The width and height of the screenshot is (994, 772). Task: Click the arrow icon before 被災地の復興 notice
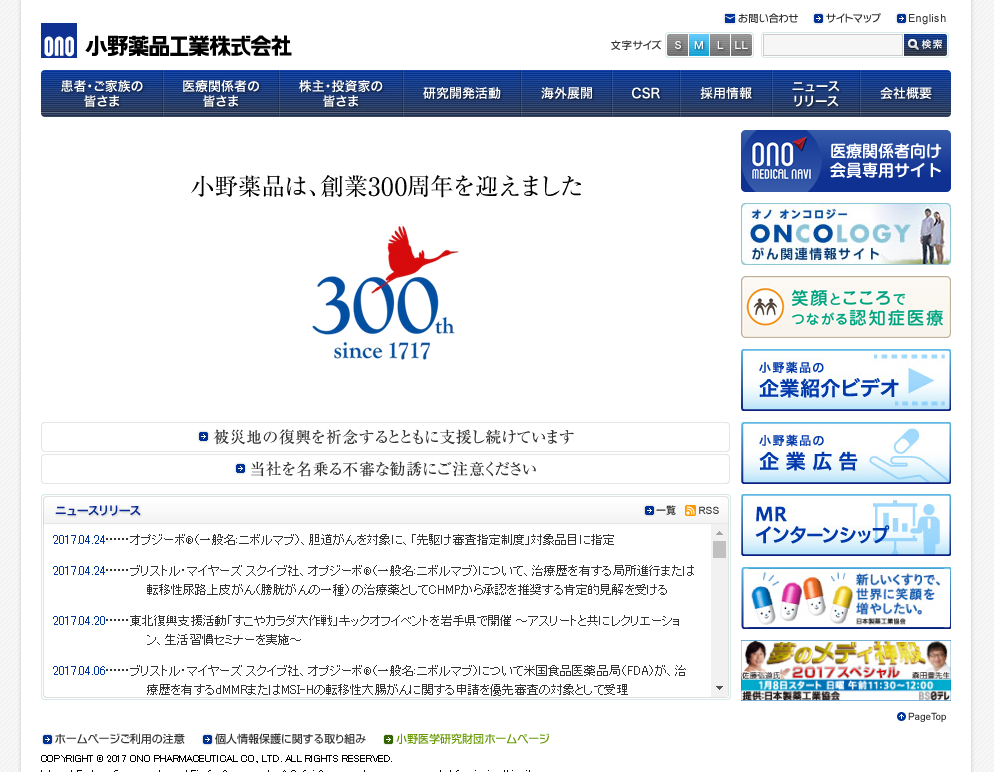click(x=203, y=437)
